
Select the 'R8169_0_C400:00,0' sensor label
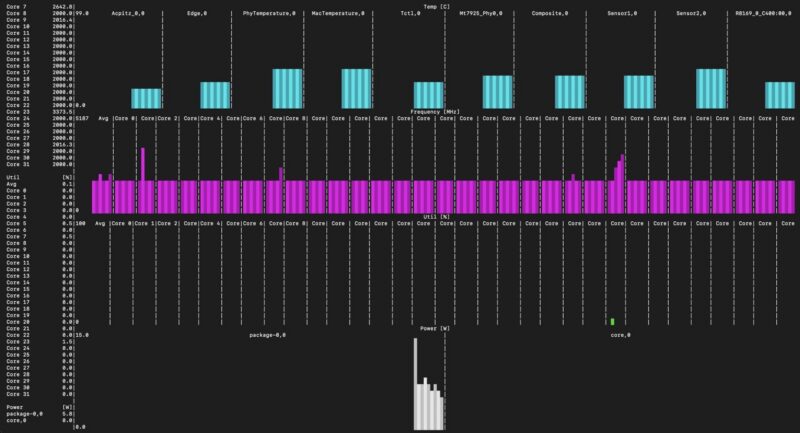coord(763,13)
